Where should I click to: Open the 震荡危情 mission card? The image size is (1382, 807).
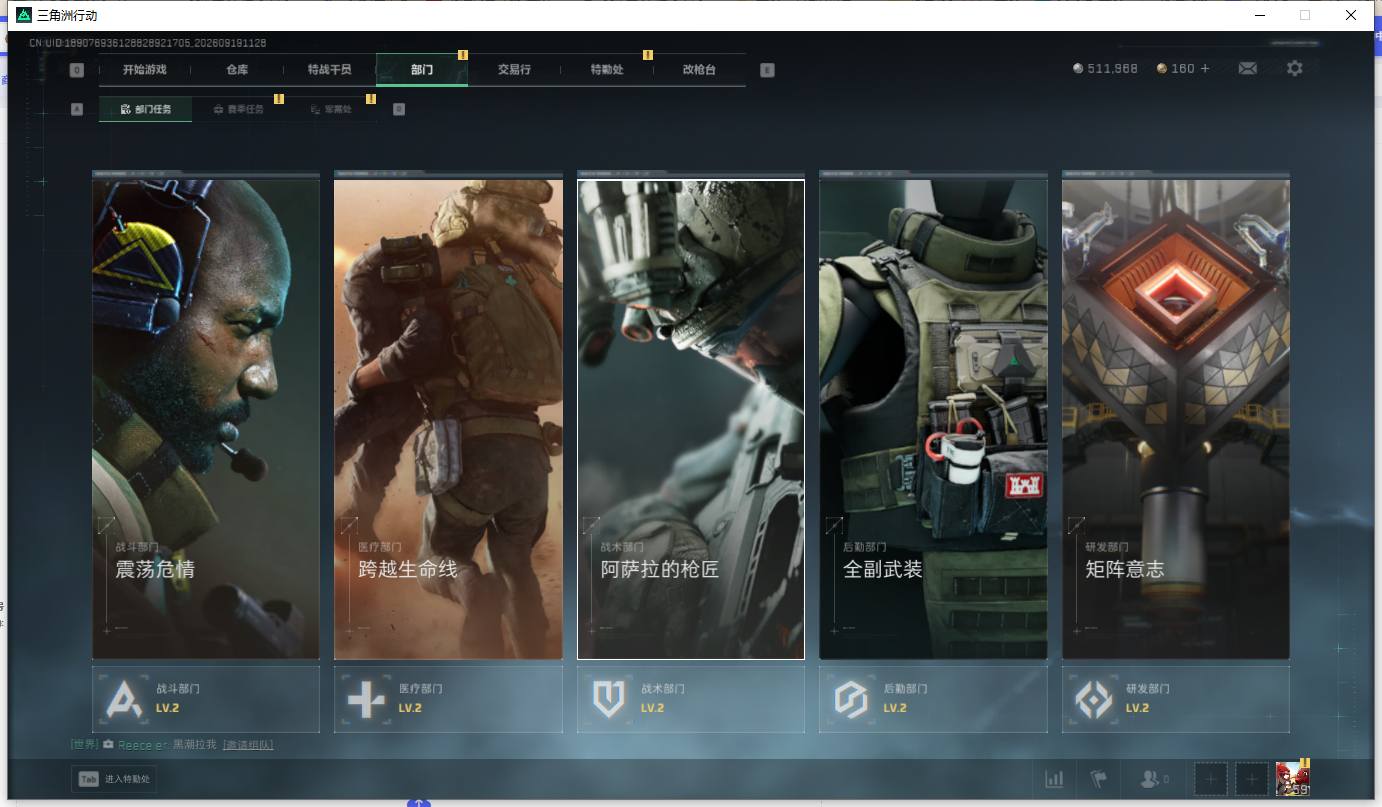(x=206, y=419)
